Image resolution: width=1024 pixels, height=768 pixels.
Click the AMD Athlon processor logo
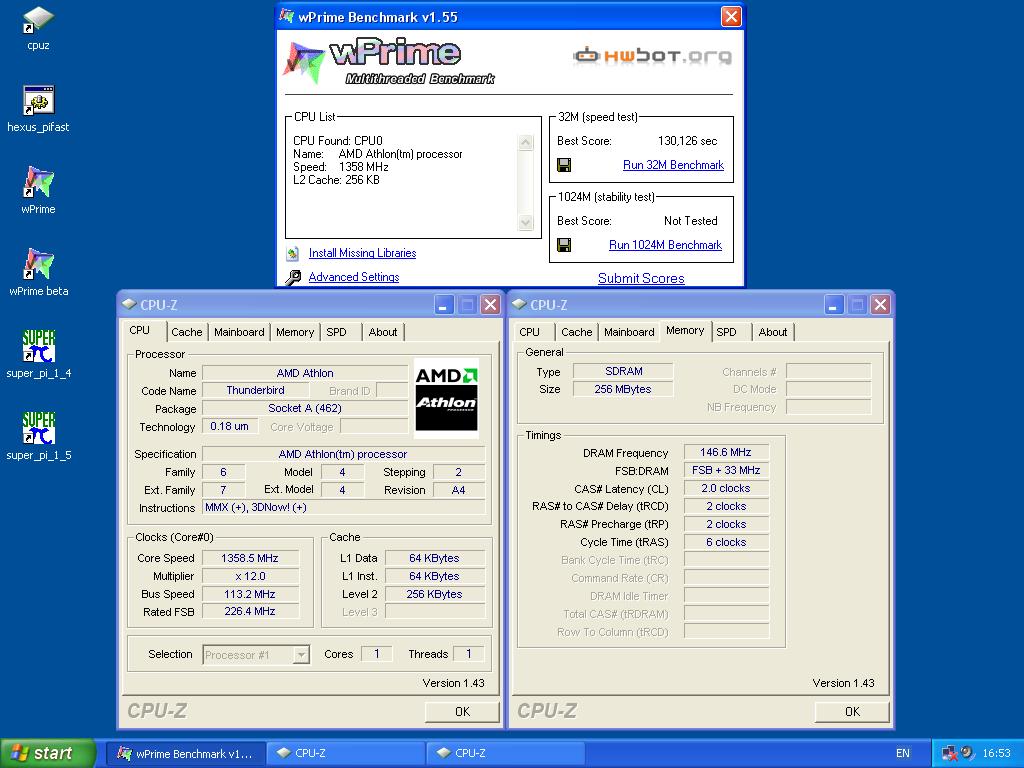tap(447, 397)
